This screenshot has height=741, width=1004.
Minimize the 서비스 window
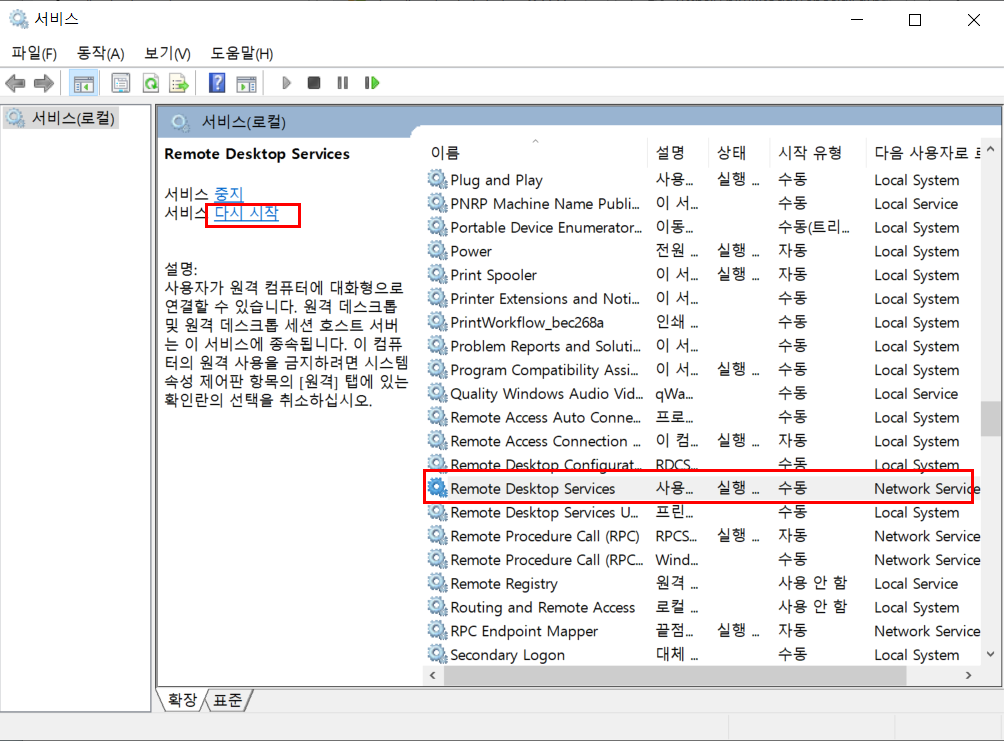[x=857, y=20]
